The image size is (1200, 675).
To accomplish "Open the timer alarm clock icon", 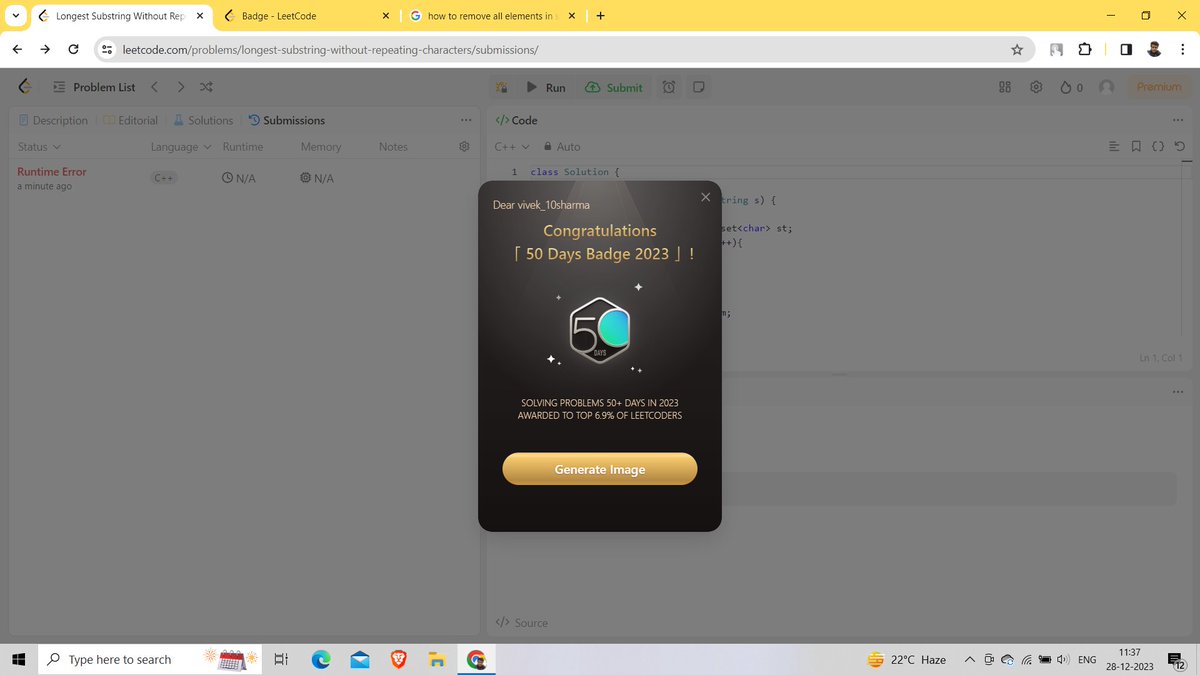I will point(669,87).
